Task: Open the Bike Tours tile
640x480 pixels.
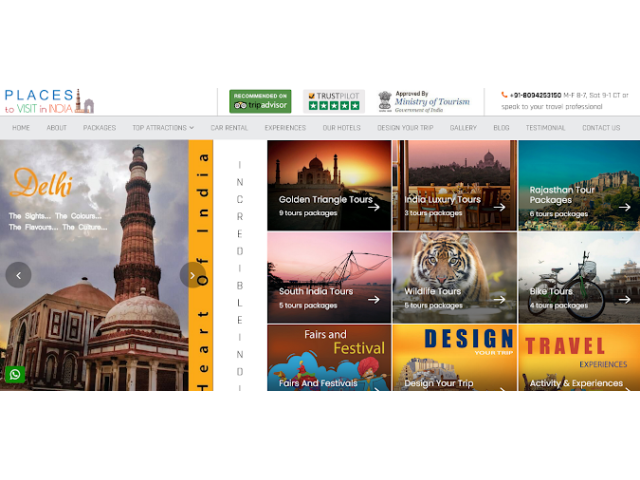Action: pyautogui.click(x=578, y=277)
